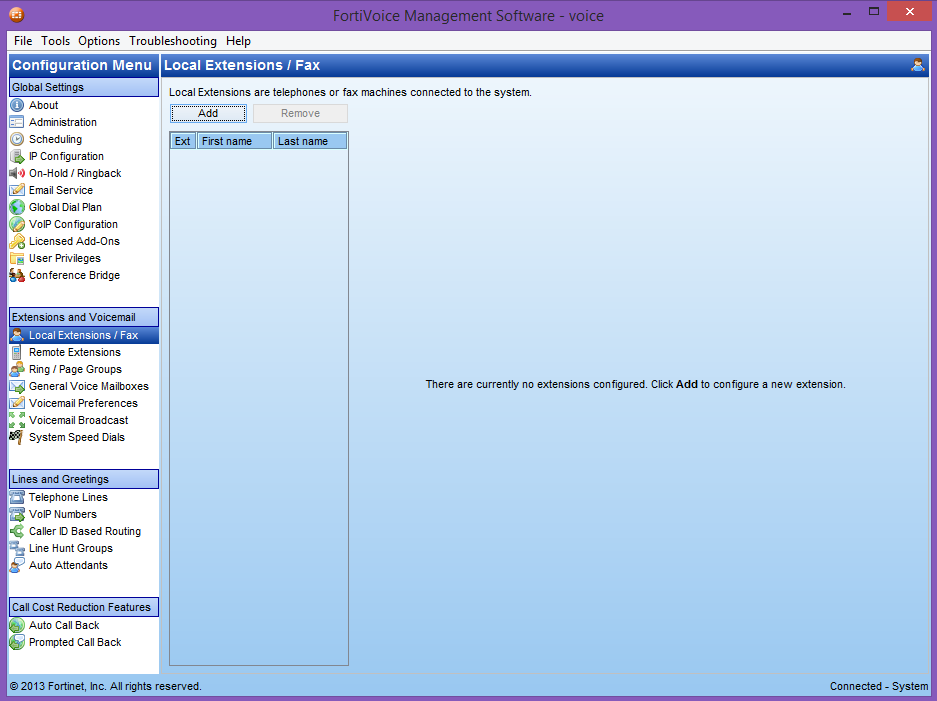The image size is (937, 701).
Task: Go to Licensed Add-Ons label
Action: pos(75,241)
